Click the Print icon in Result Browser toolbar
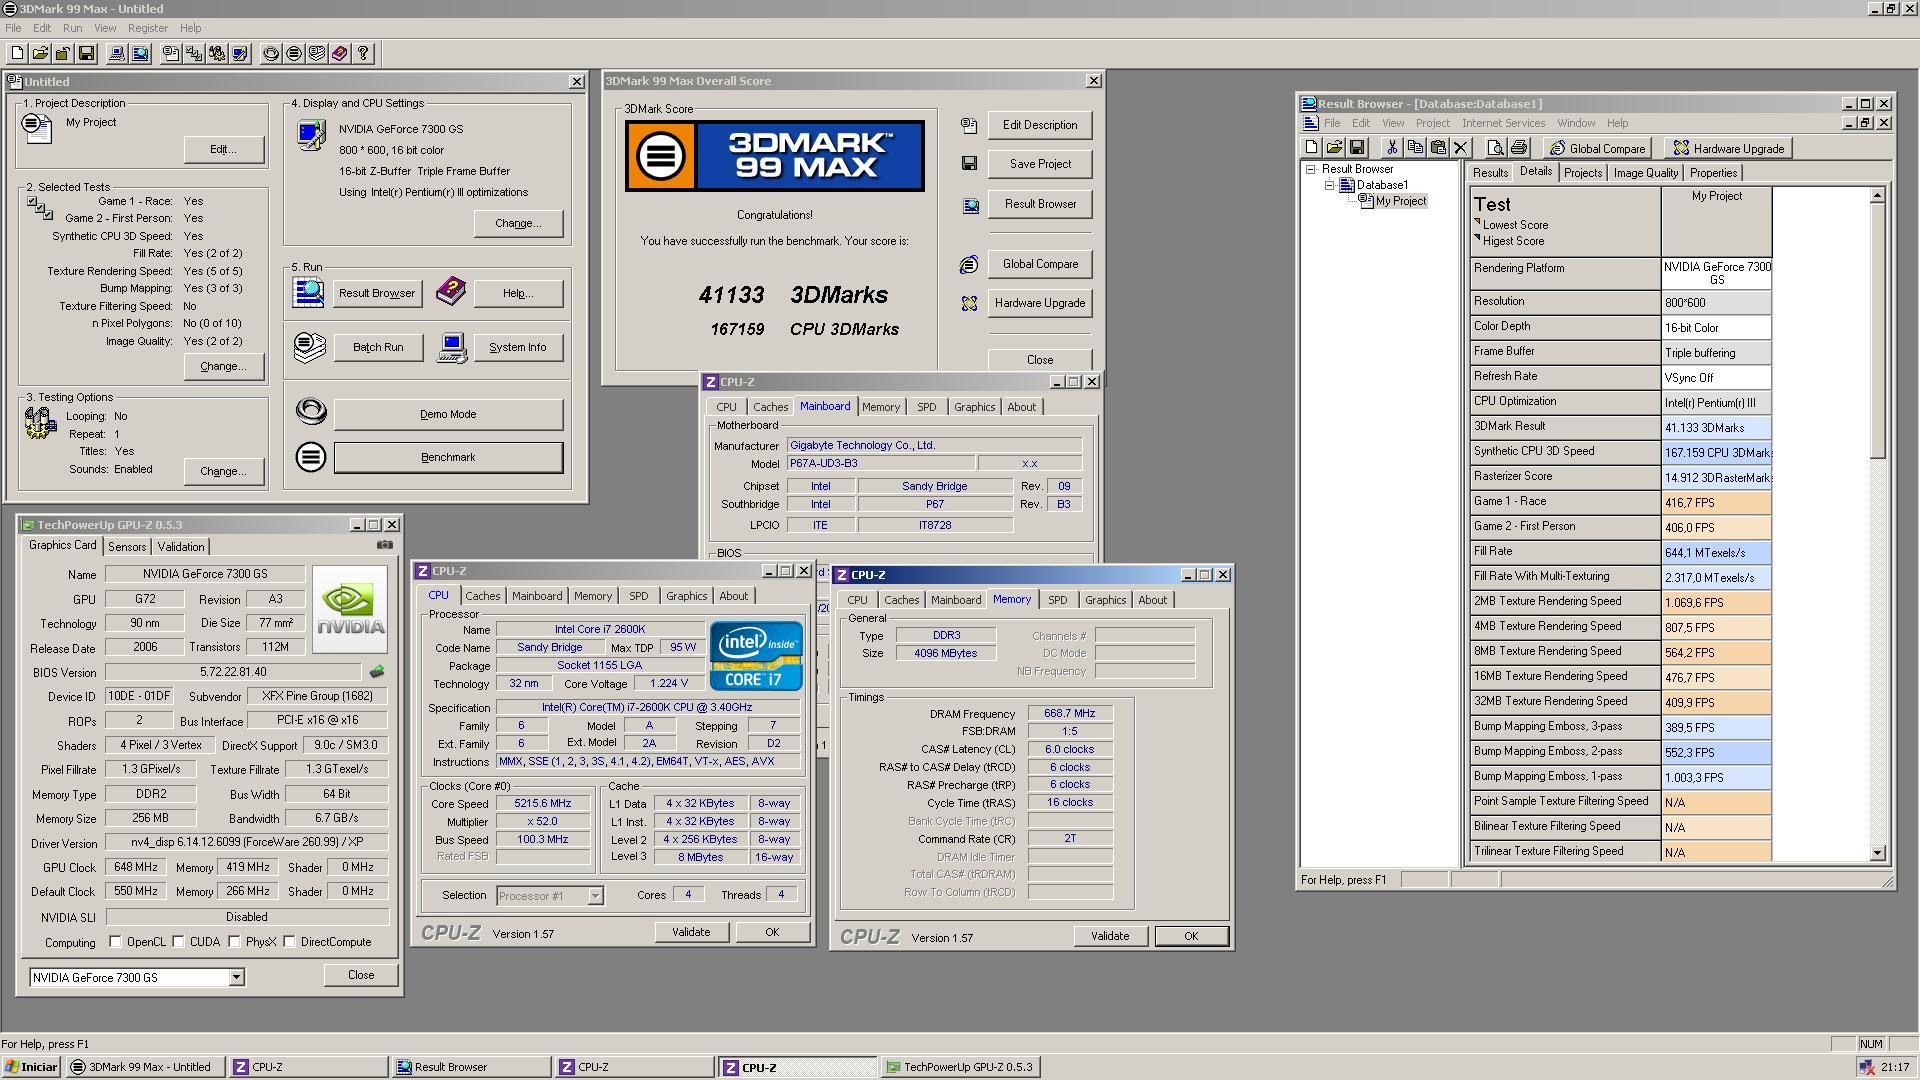 1519,148
